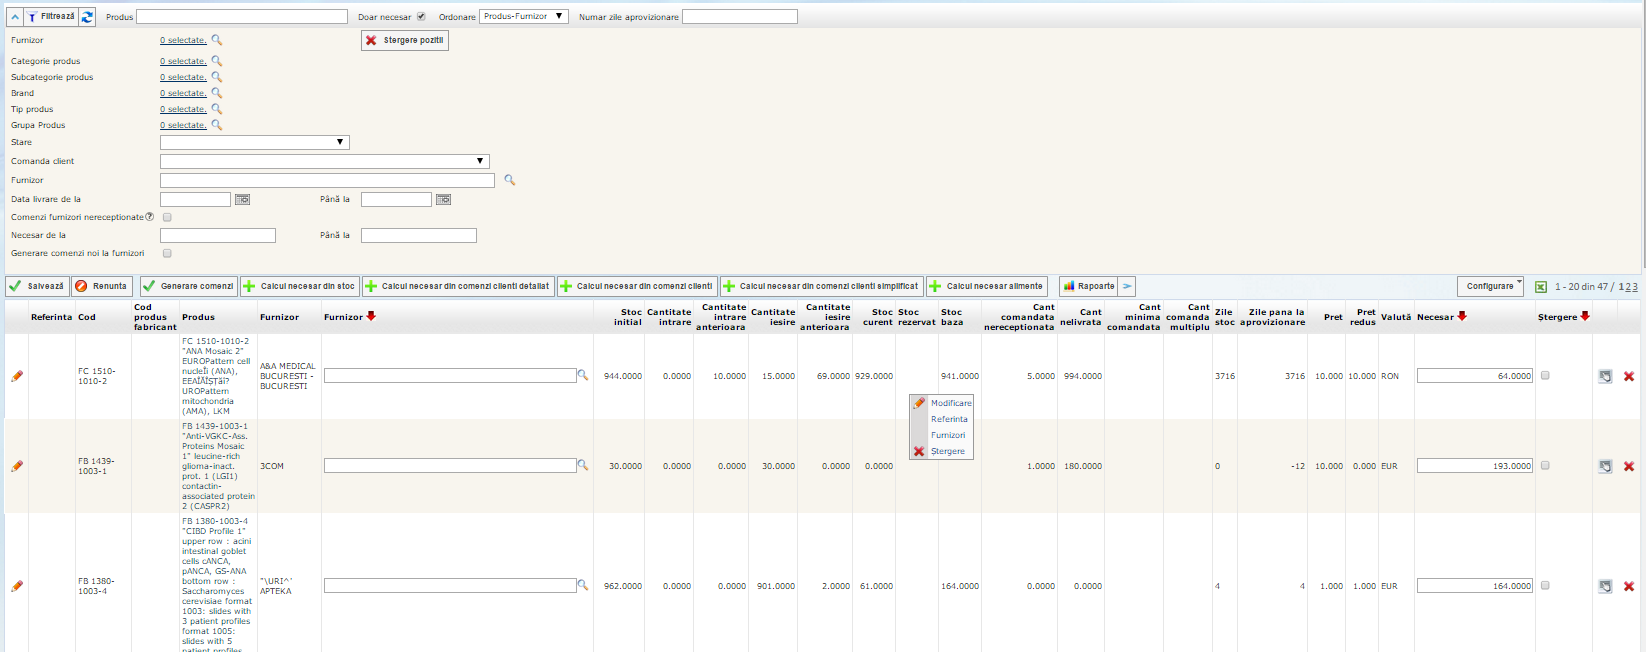Open the calendar picker for Data livrare de la
The height and width of the screenshot is (652, 1646).
242,200
